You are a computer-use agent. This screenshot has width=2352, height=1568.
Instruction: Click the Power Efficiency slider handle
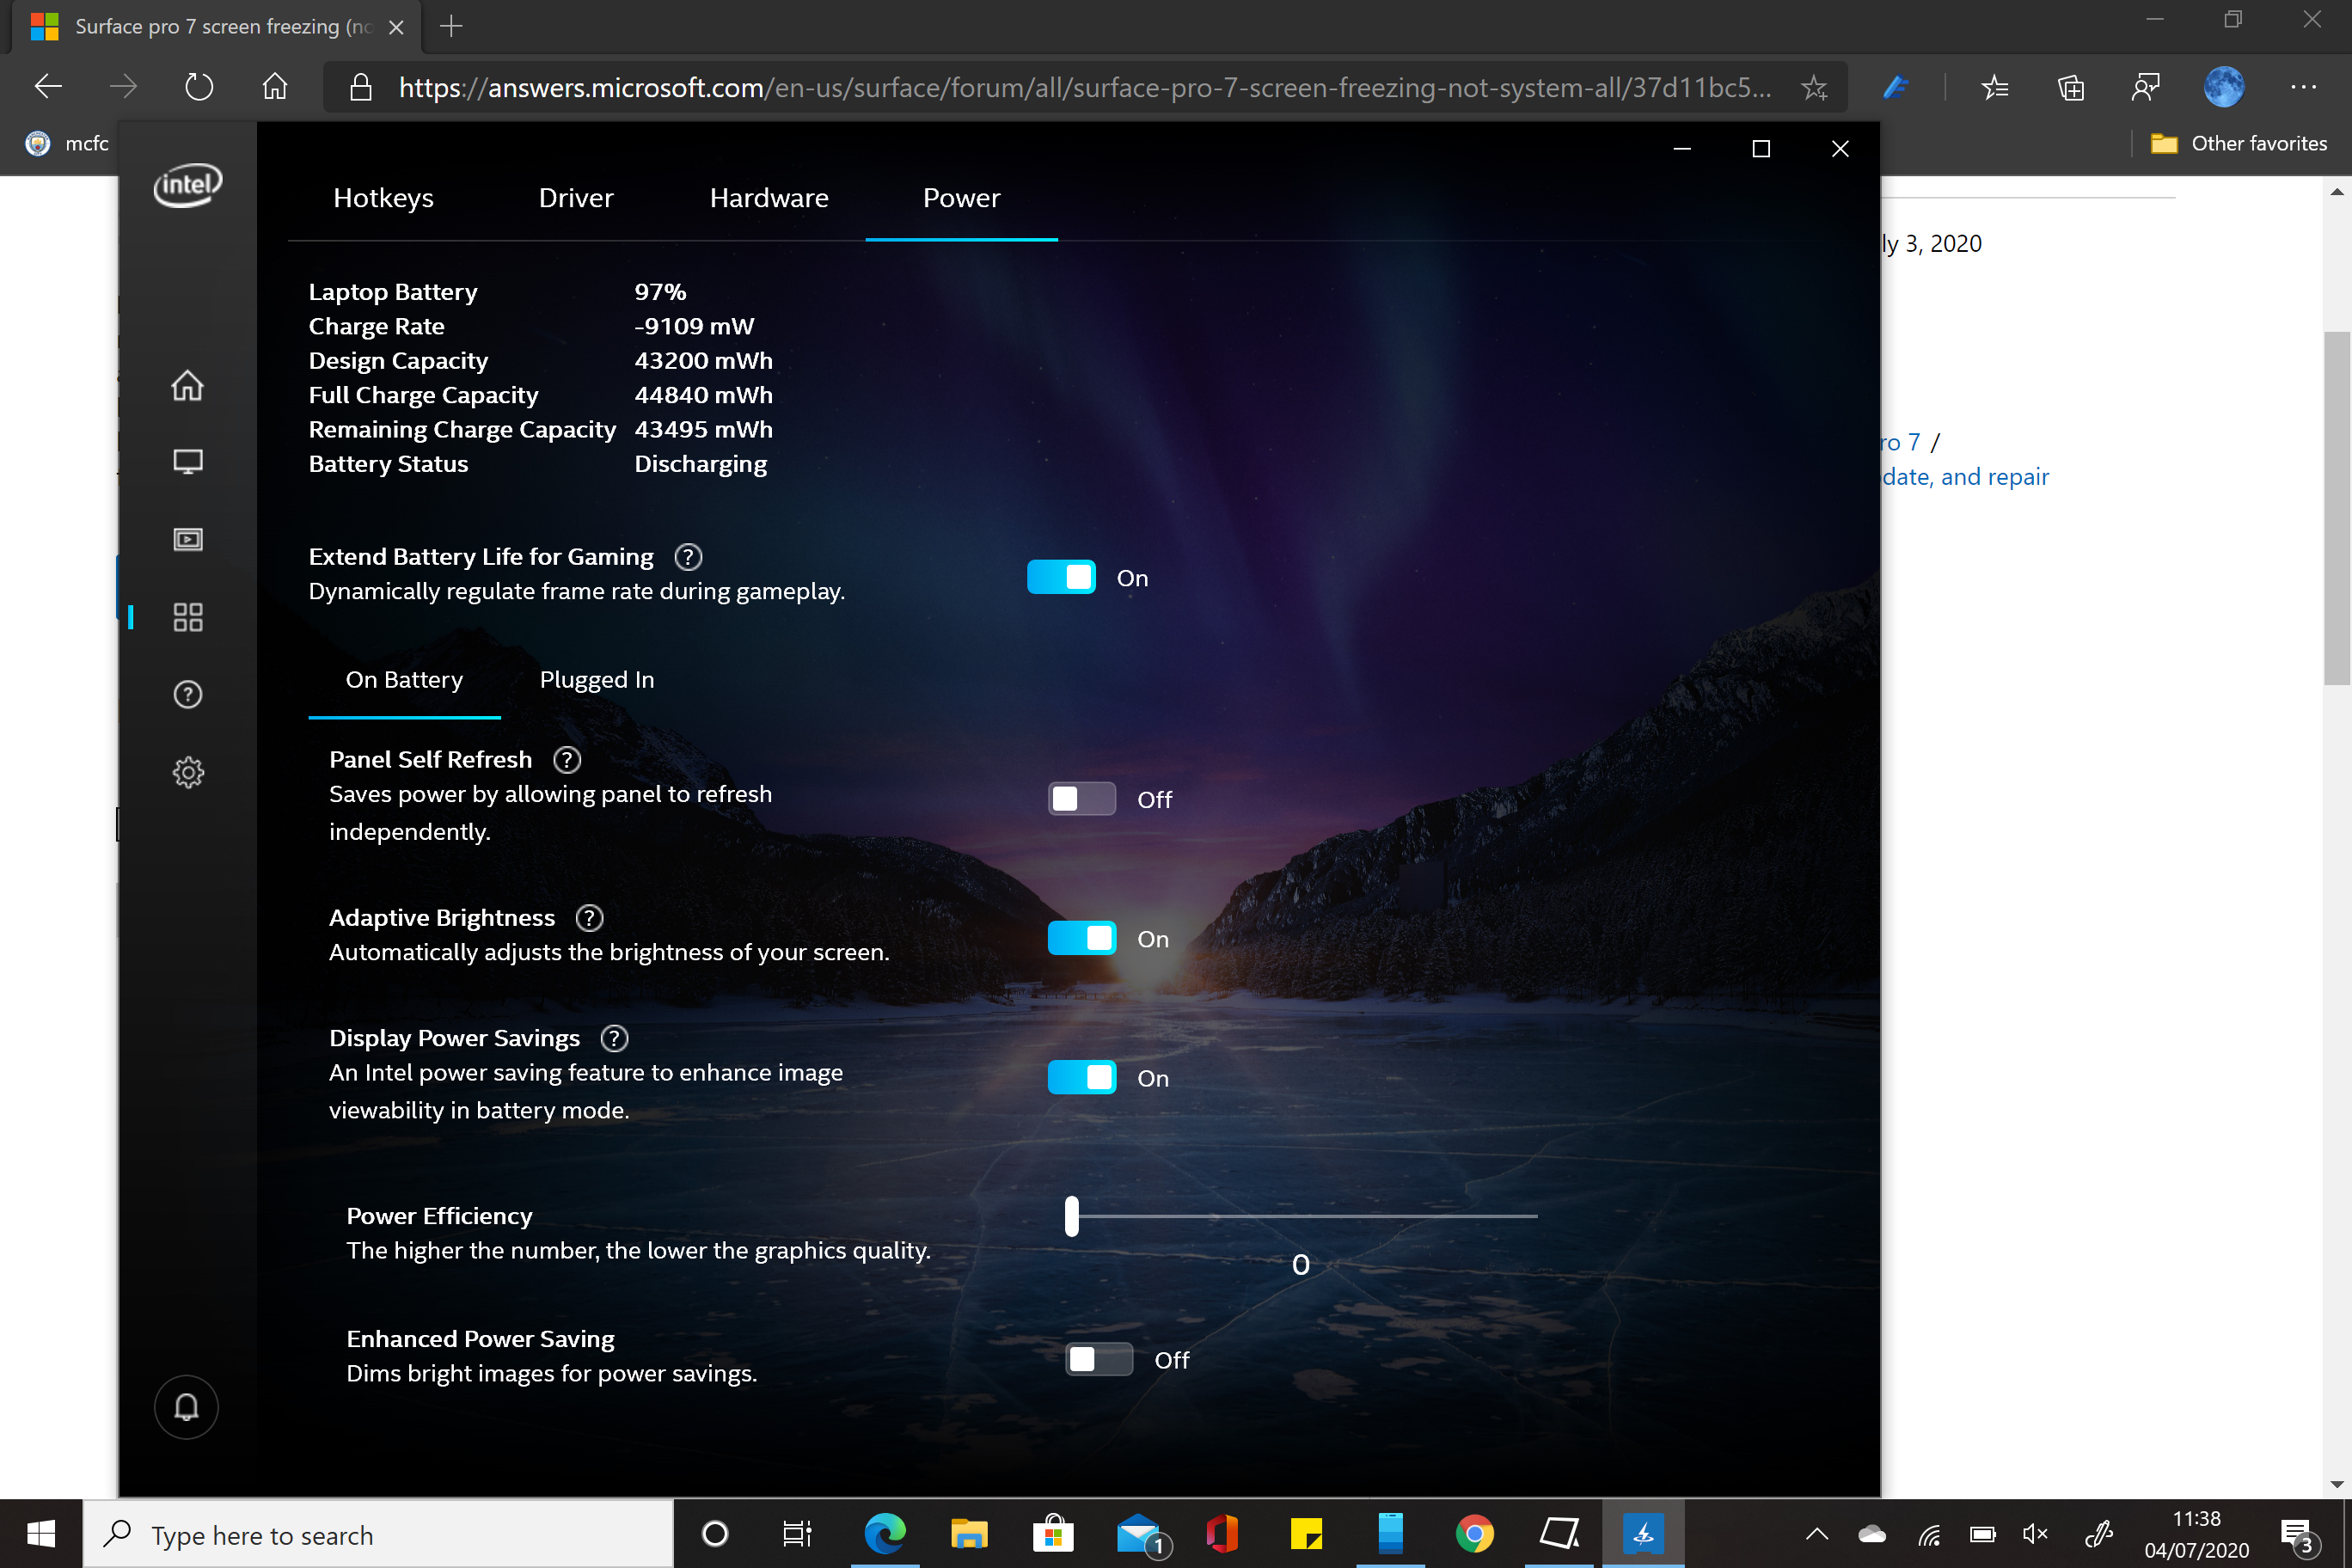1072,1216
